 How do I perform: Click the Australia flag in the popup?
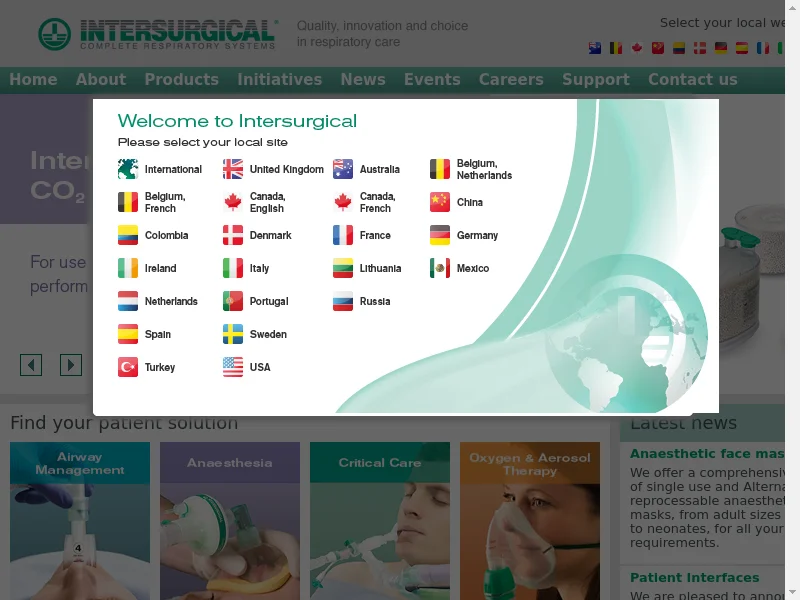(343, 169)
